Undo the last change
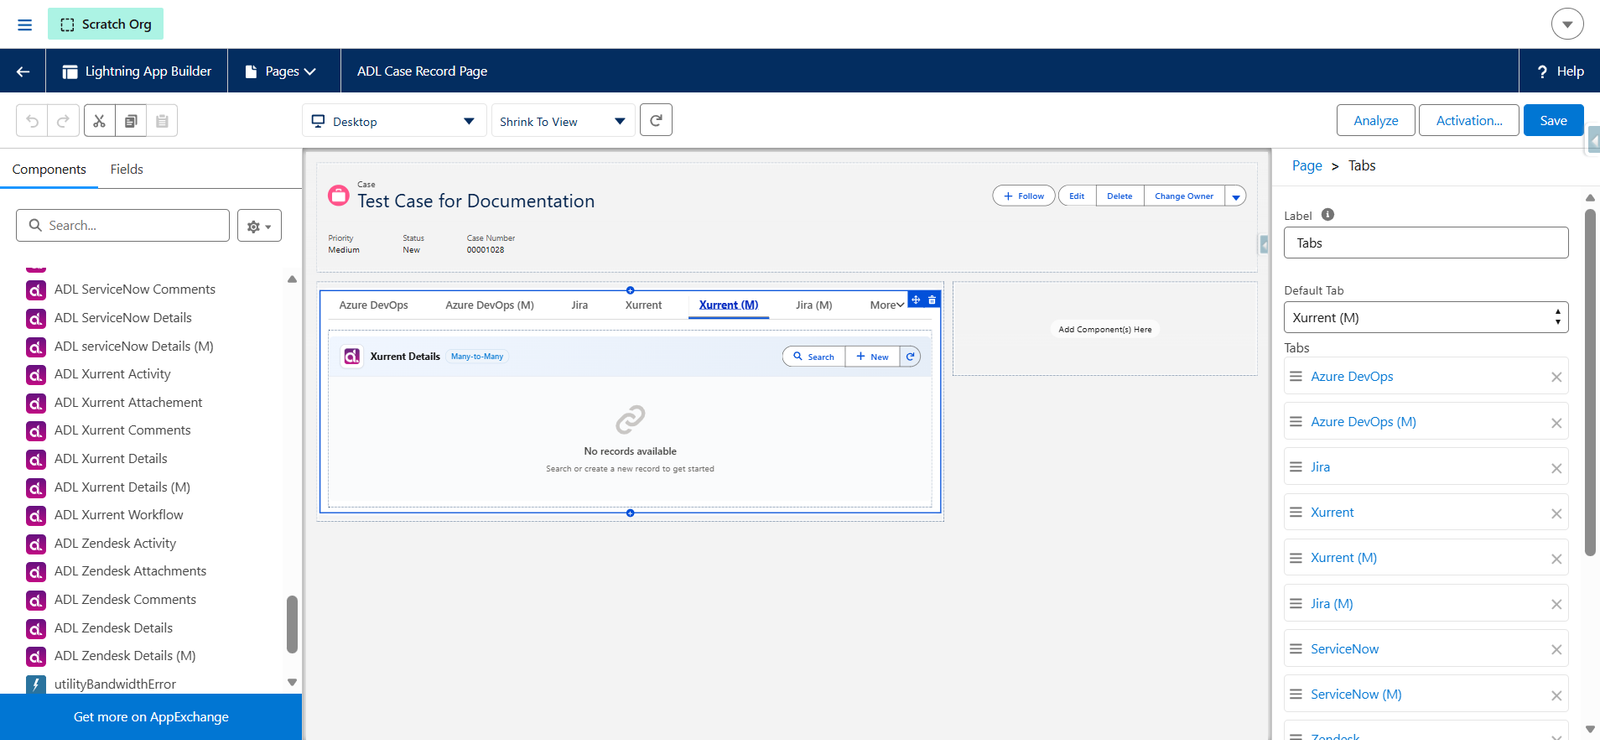 click(32, 121)
